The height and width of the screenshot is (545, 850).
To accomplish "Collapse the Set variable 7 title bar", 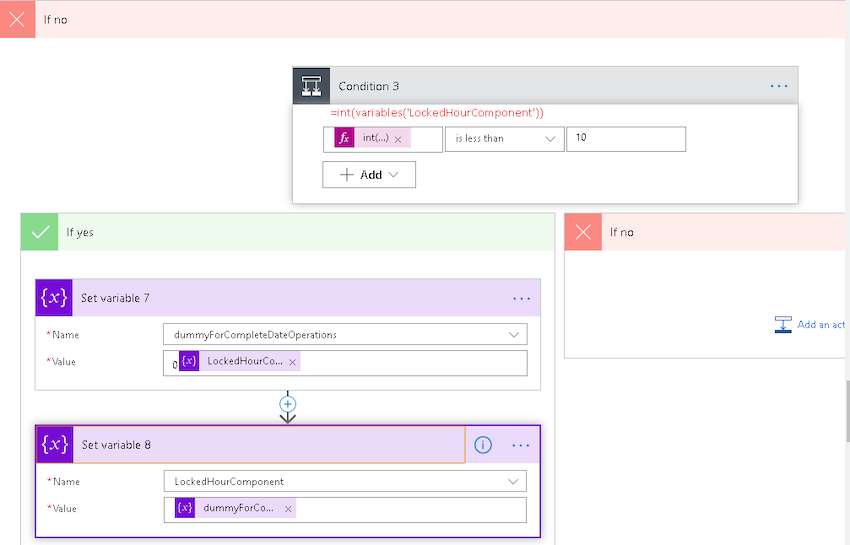I will (x=288, y=298).
